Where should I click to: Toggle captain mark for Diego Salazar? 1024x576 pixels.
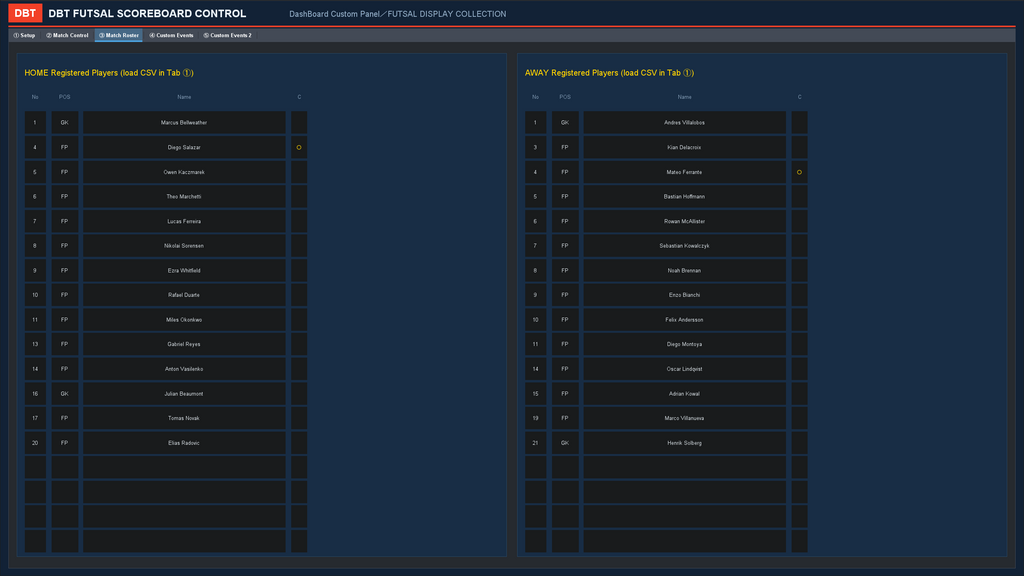pyautogui.click(x=299, y=148)
